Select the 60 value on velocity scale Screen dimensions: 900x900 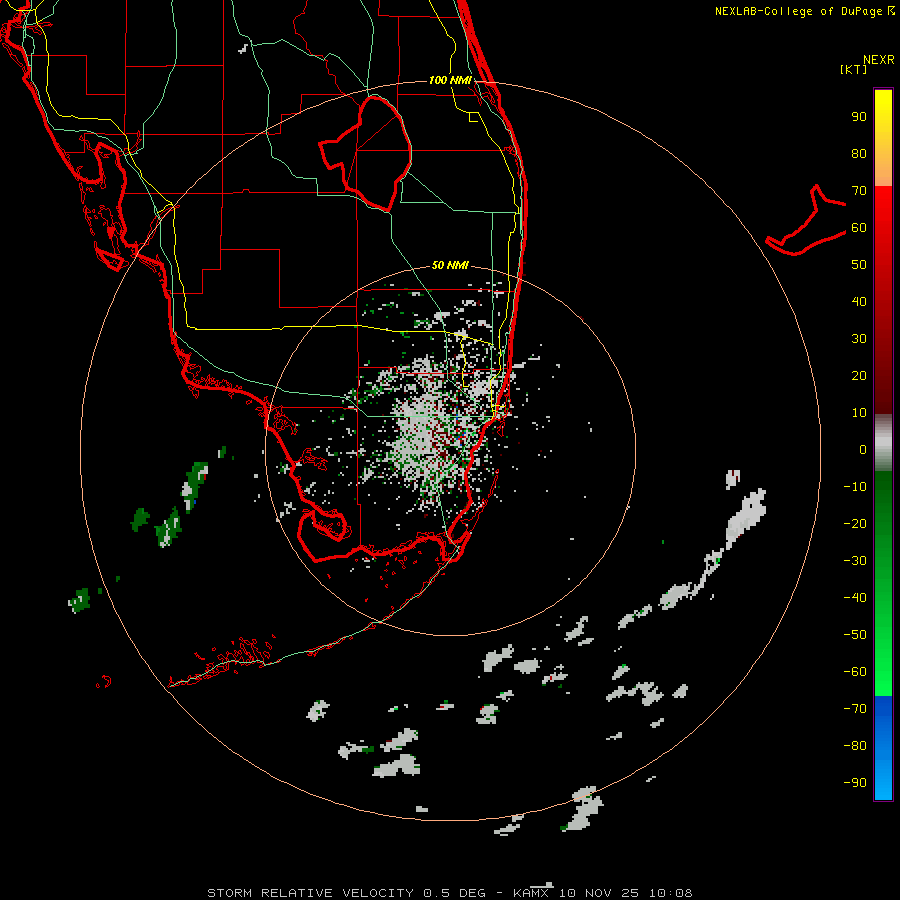pos(859,228)
